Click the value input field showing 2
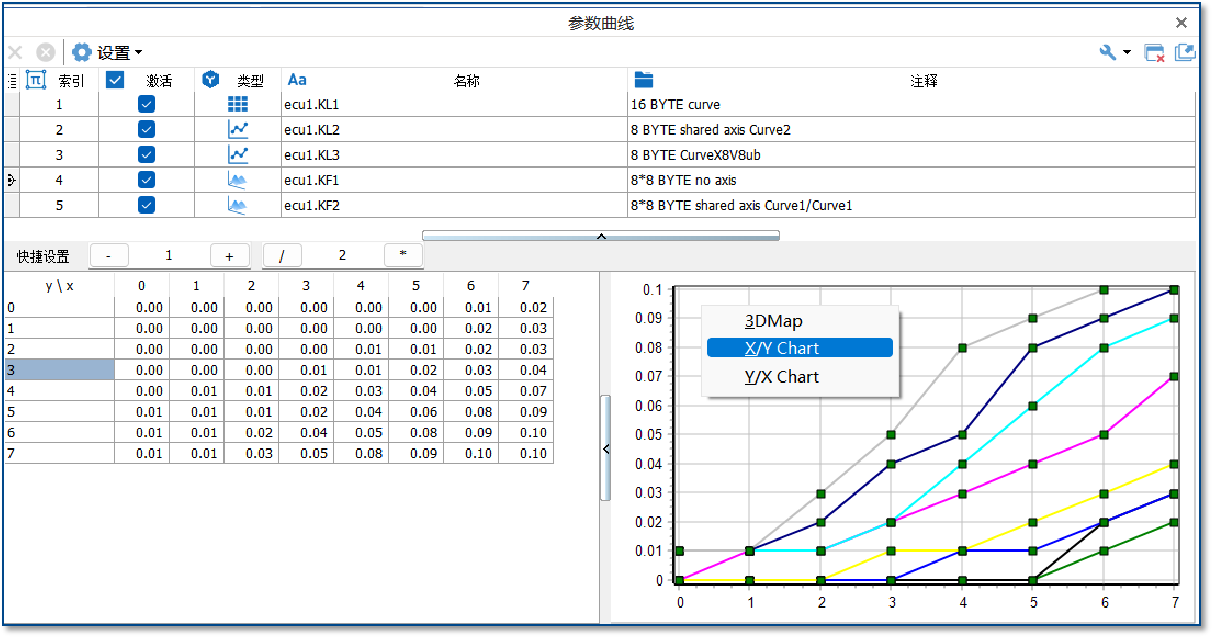The height and width of the screenshot is (638, 1213). coord(342,255)
